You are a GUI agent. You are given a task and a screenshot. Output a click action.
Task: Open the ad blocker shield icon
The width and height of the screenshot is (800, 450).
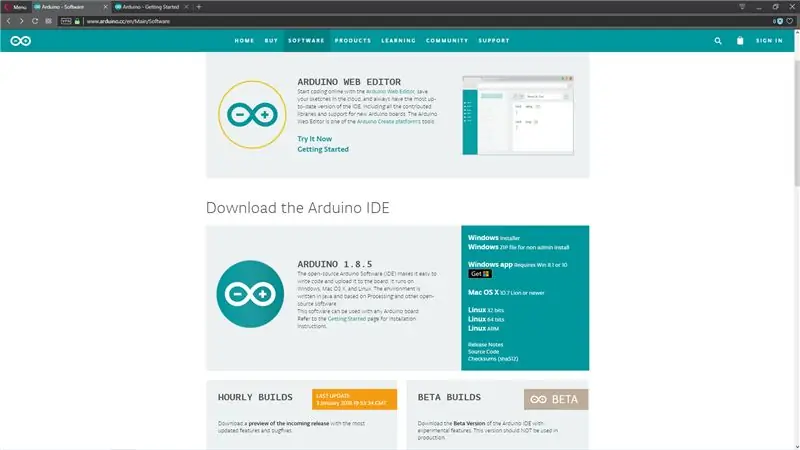779,21
